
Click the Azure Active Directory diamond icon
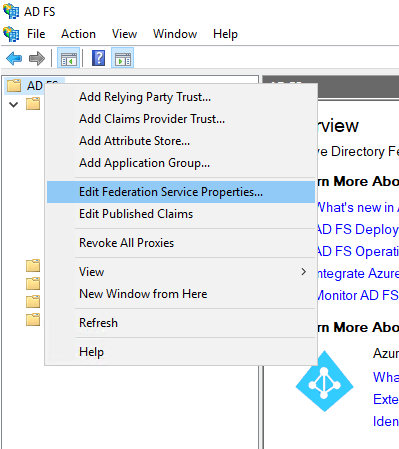(x=325, y=381)
